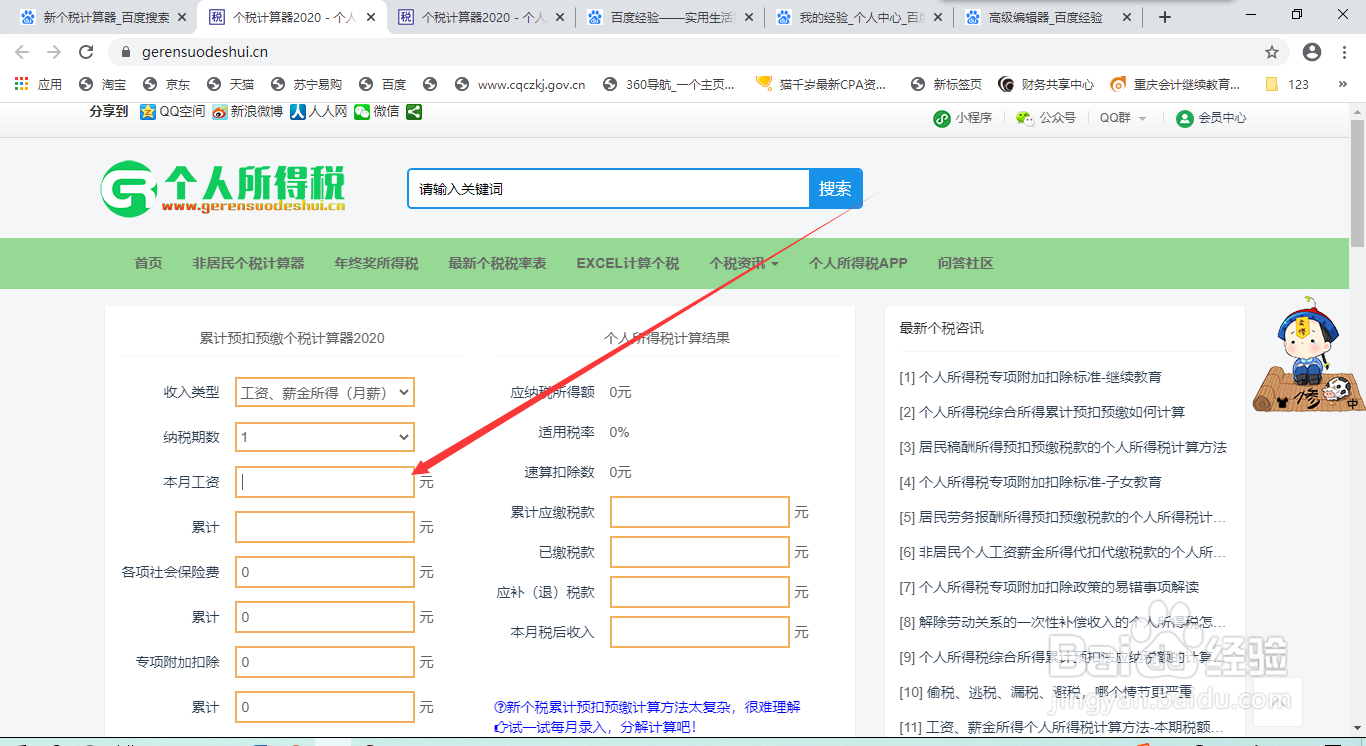Open 问答社区 nav item

(x=966, y=263)
